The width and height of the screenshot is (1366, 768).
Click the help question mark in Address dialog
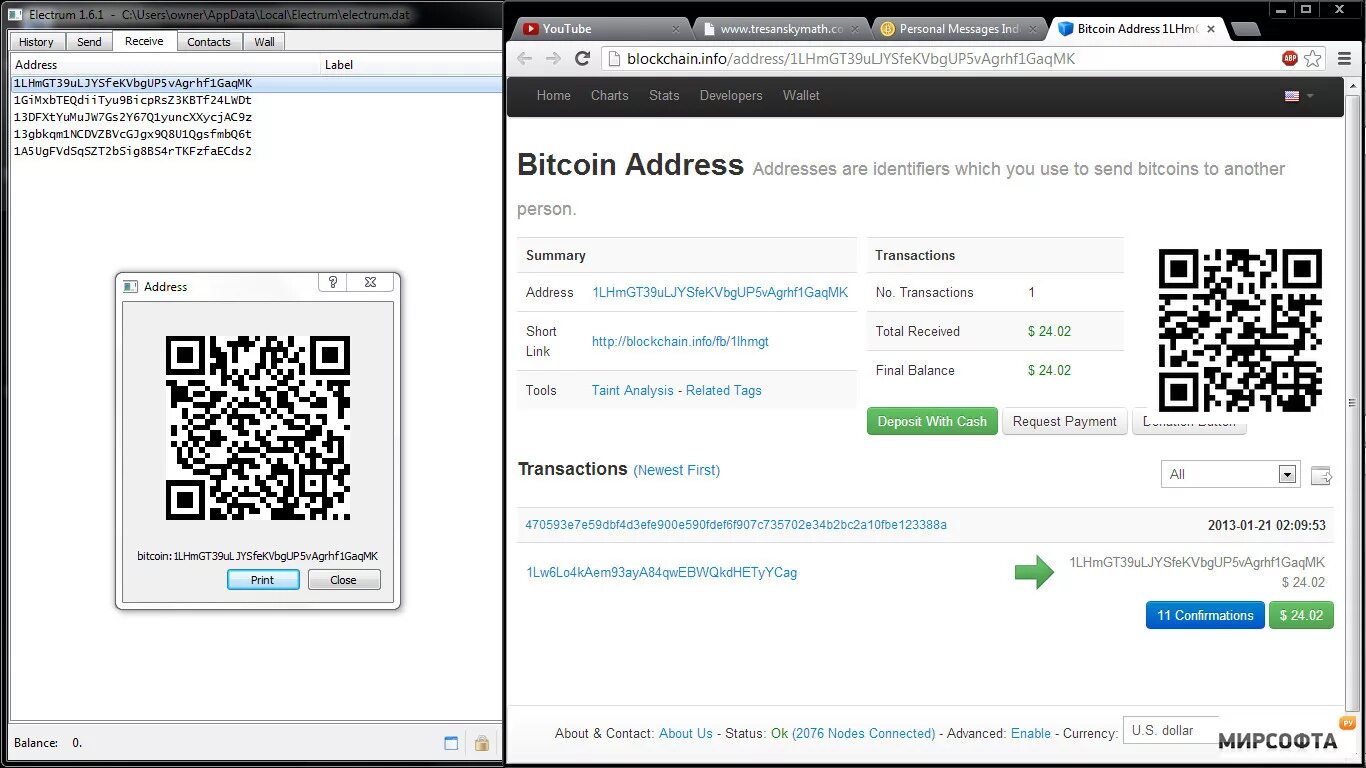pyautogui.click(x=333, y=283)
